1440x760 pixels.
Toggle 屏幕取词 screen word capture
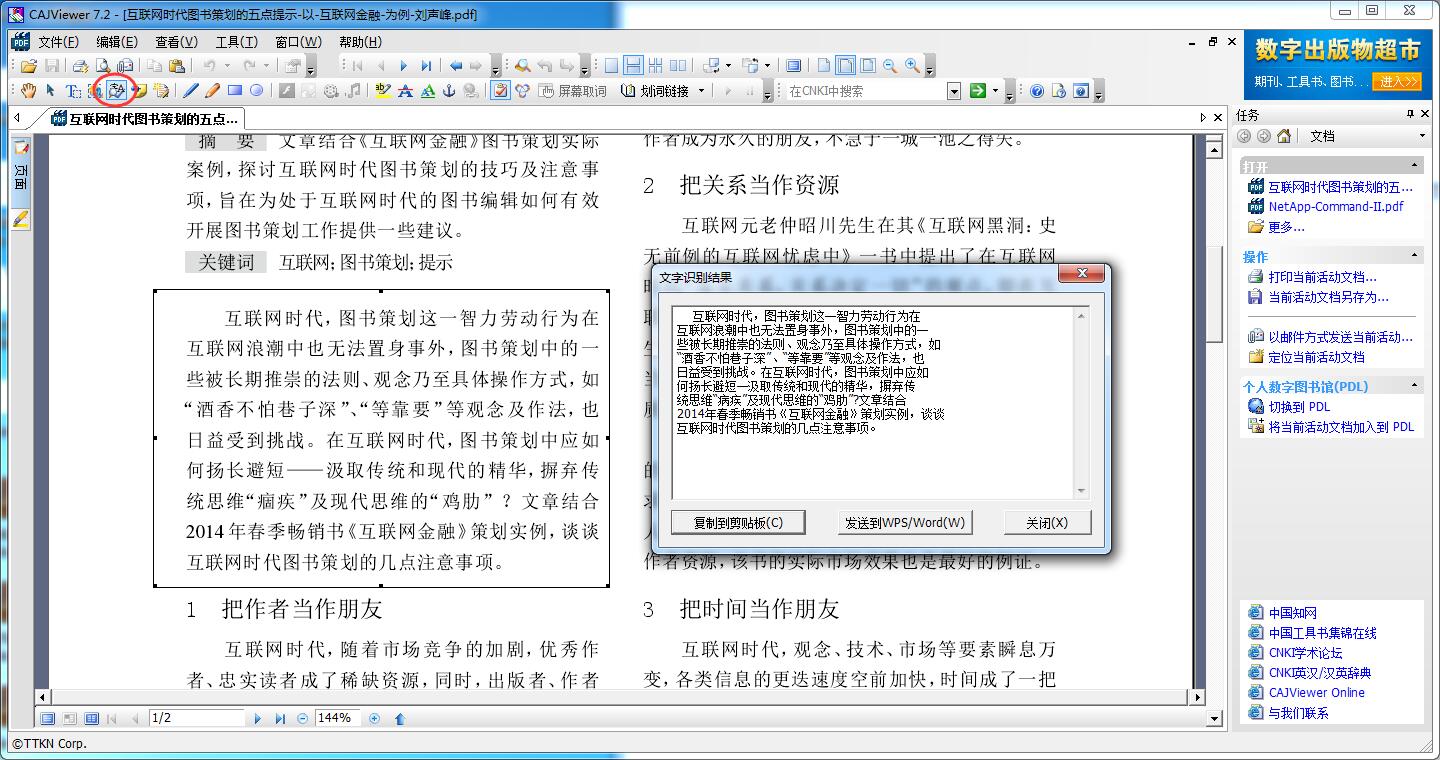pyautogui.click(x=572, y=91)
